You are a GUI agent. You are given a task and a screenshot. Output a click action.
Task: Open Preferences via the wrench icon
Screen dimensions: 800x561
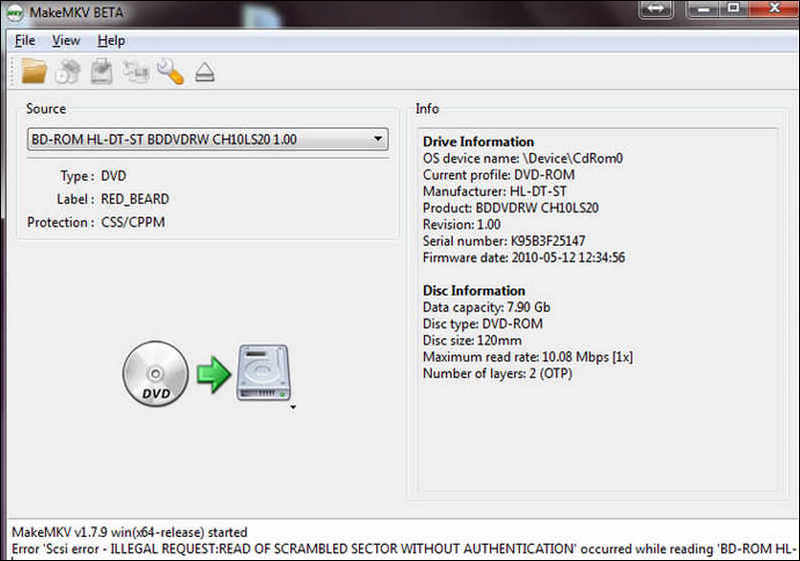pyautogui.click(x=170, y=71)
